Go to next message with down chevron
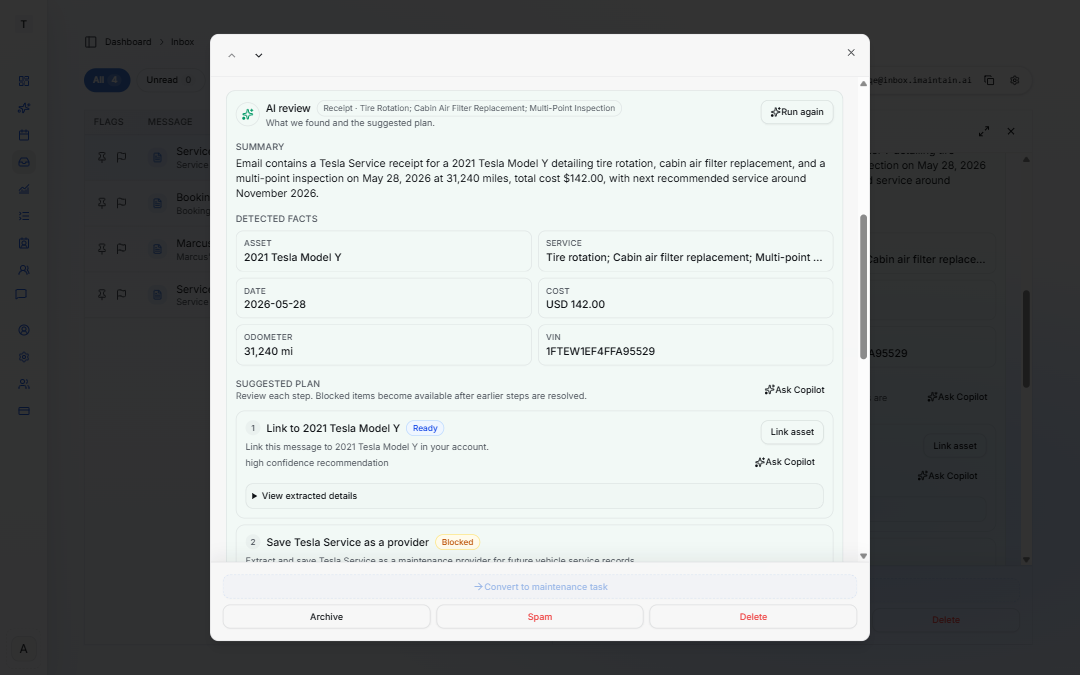Viewport: 1080px width, 675px height. tap(258, 56)
